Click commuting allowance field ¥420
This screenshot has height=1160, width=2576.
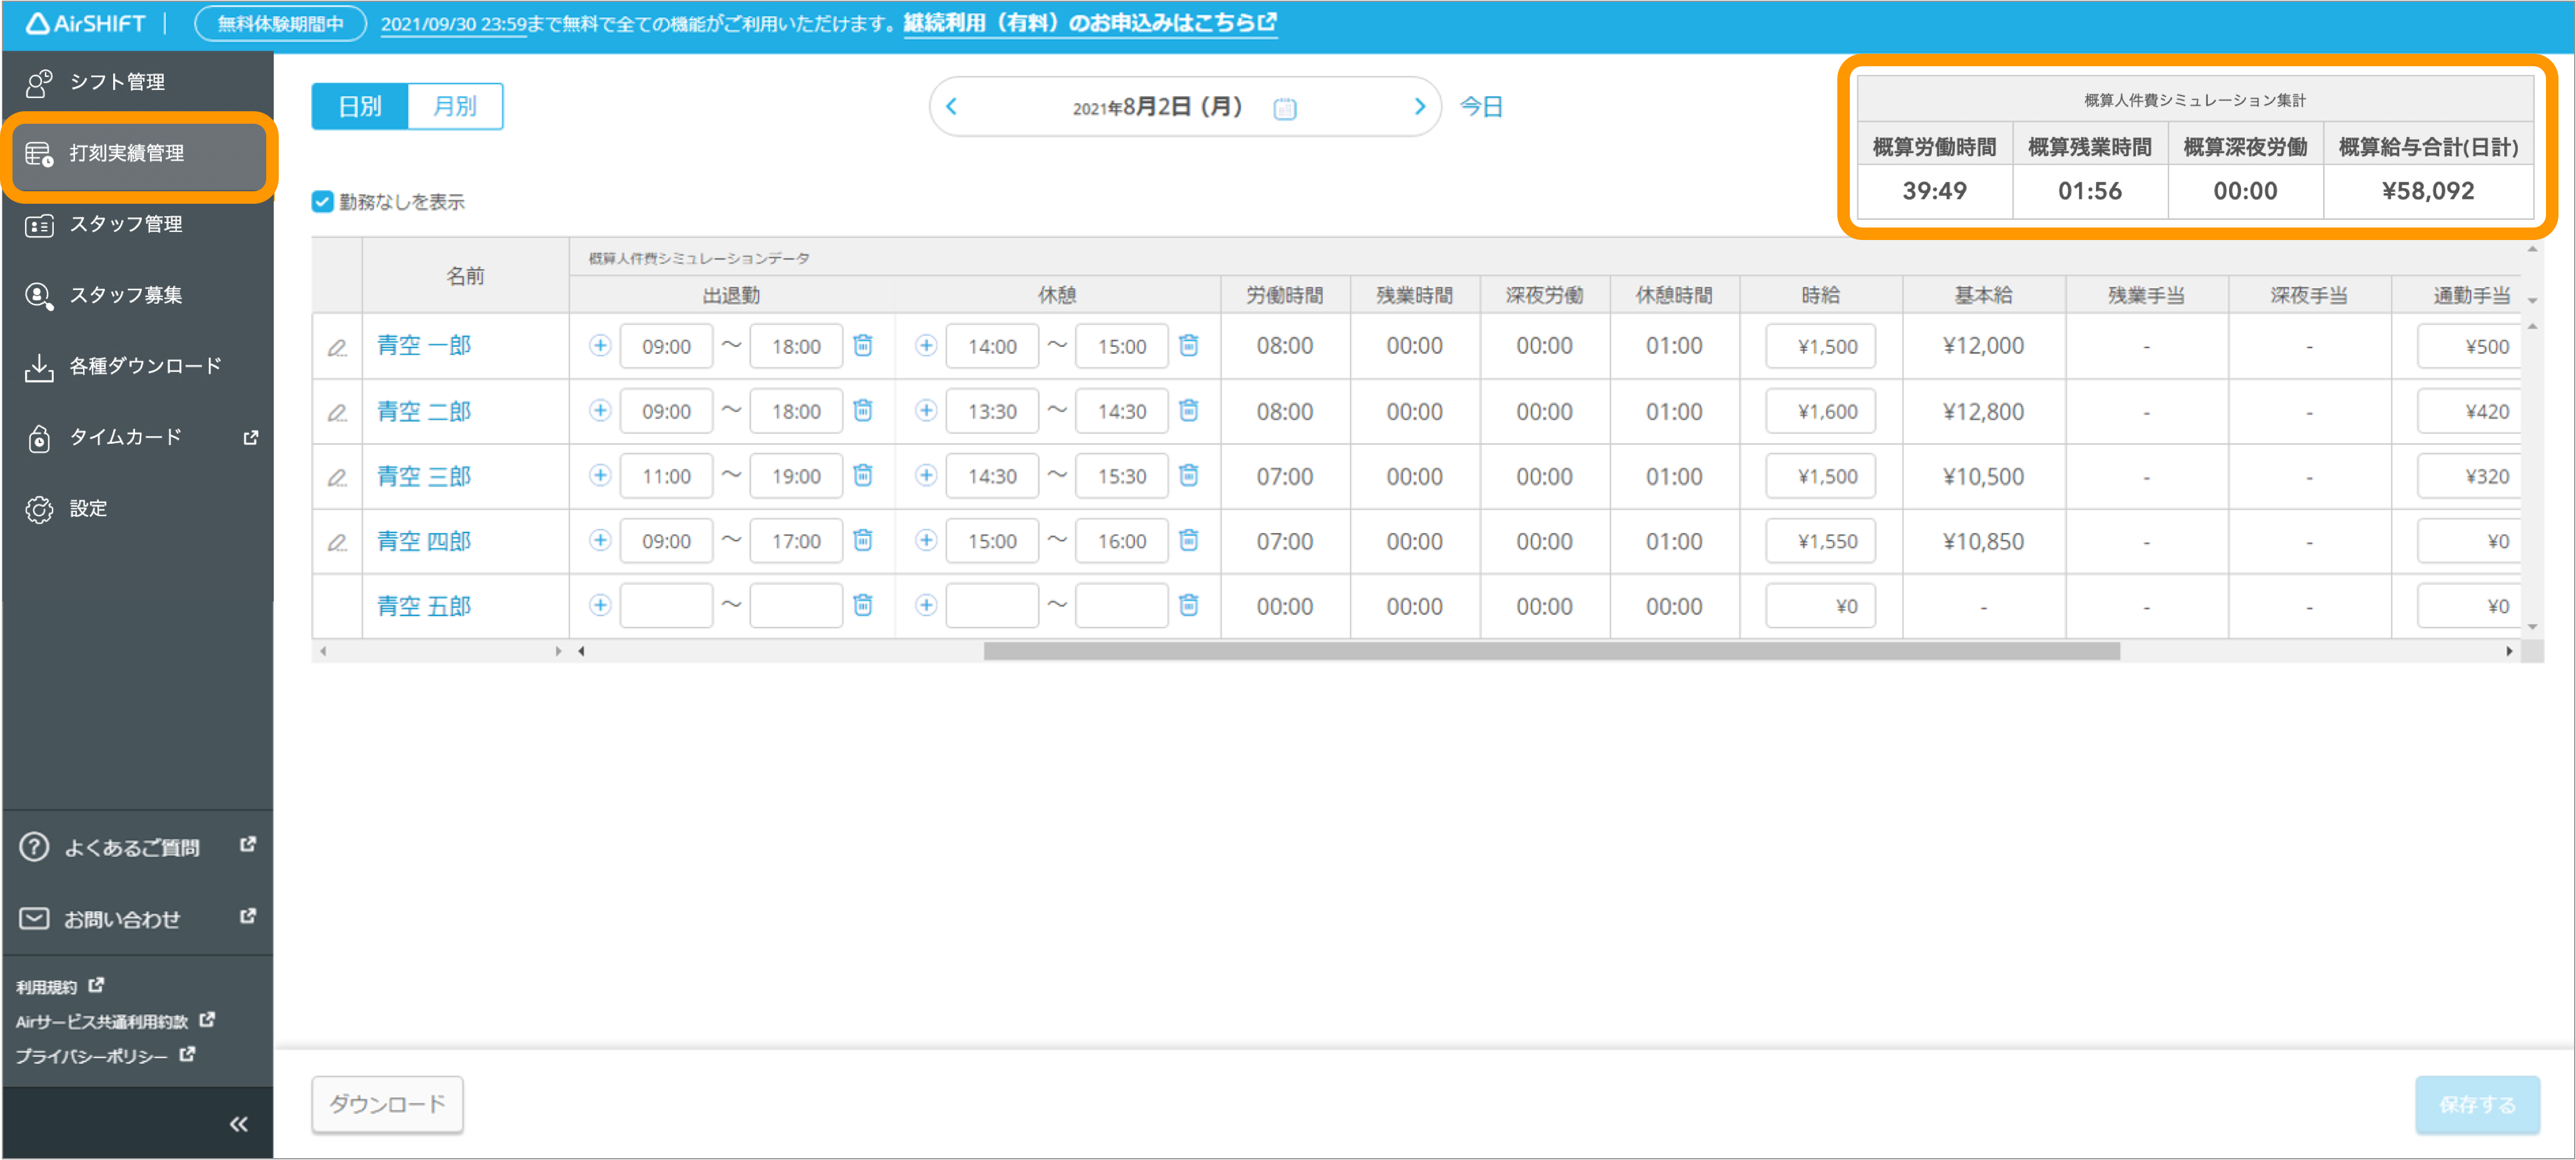click(2469, 411)
